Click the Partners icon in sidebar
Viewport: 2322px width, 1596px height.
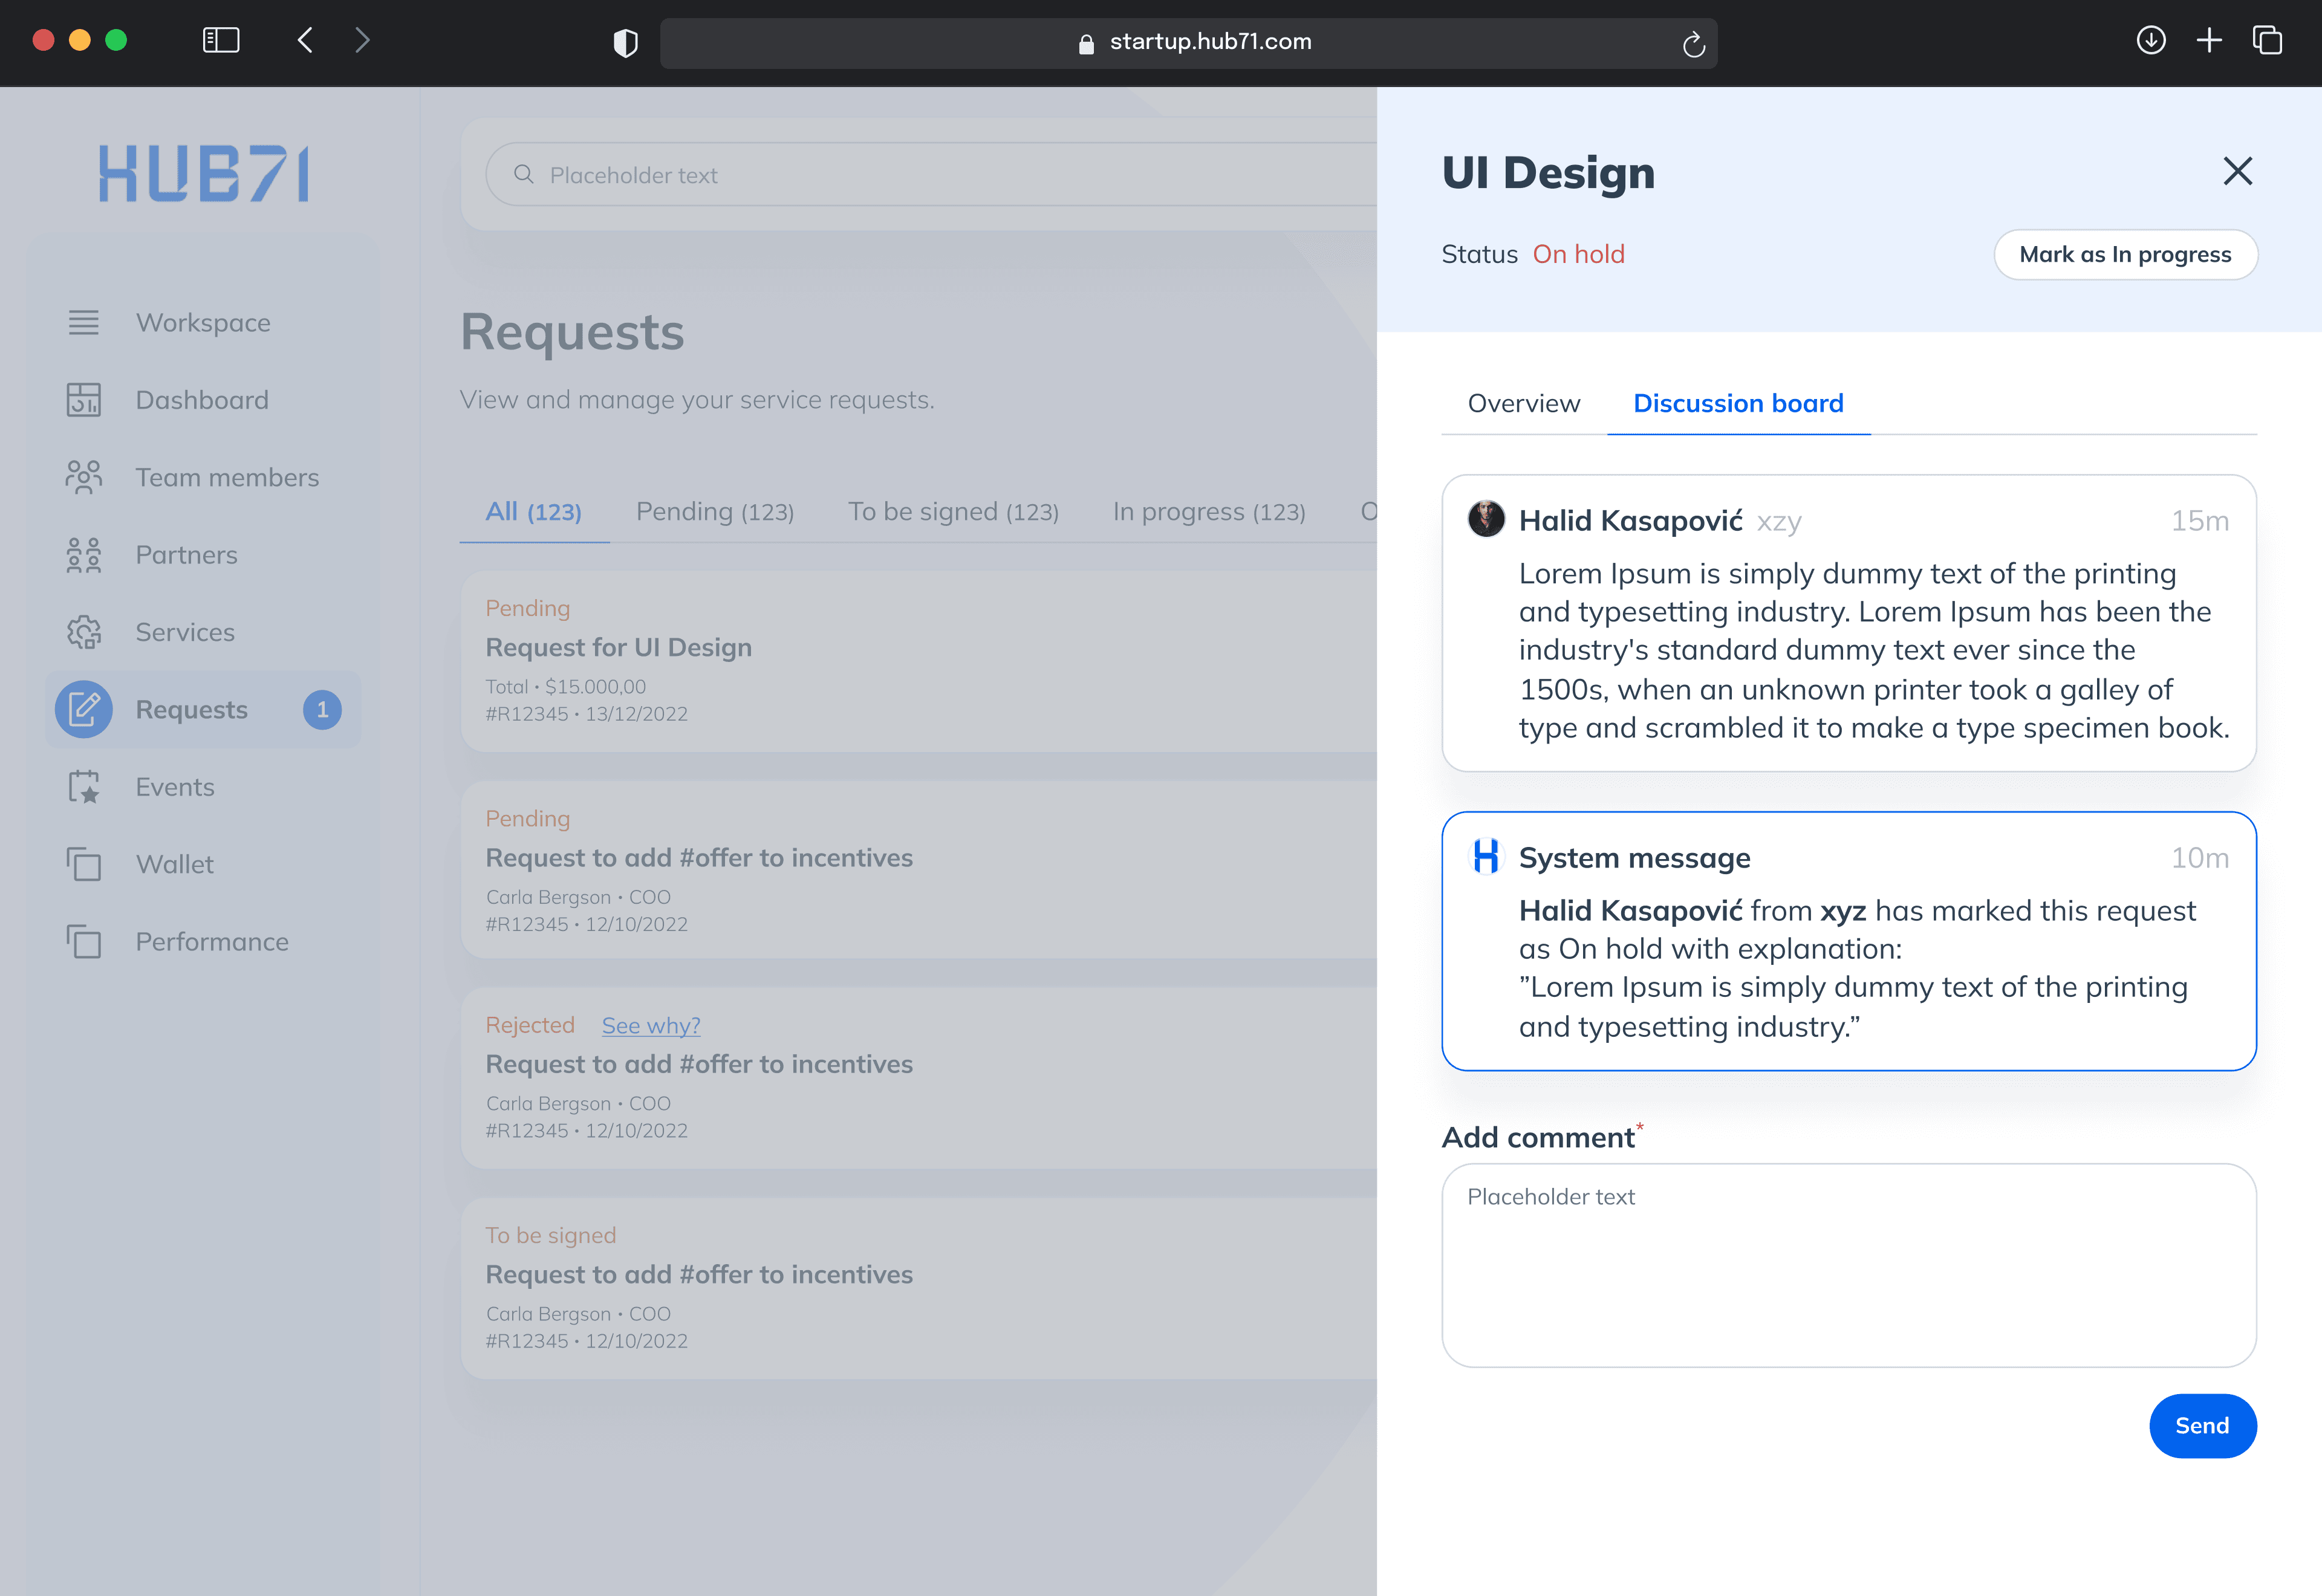[84, 555]
